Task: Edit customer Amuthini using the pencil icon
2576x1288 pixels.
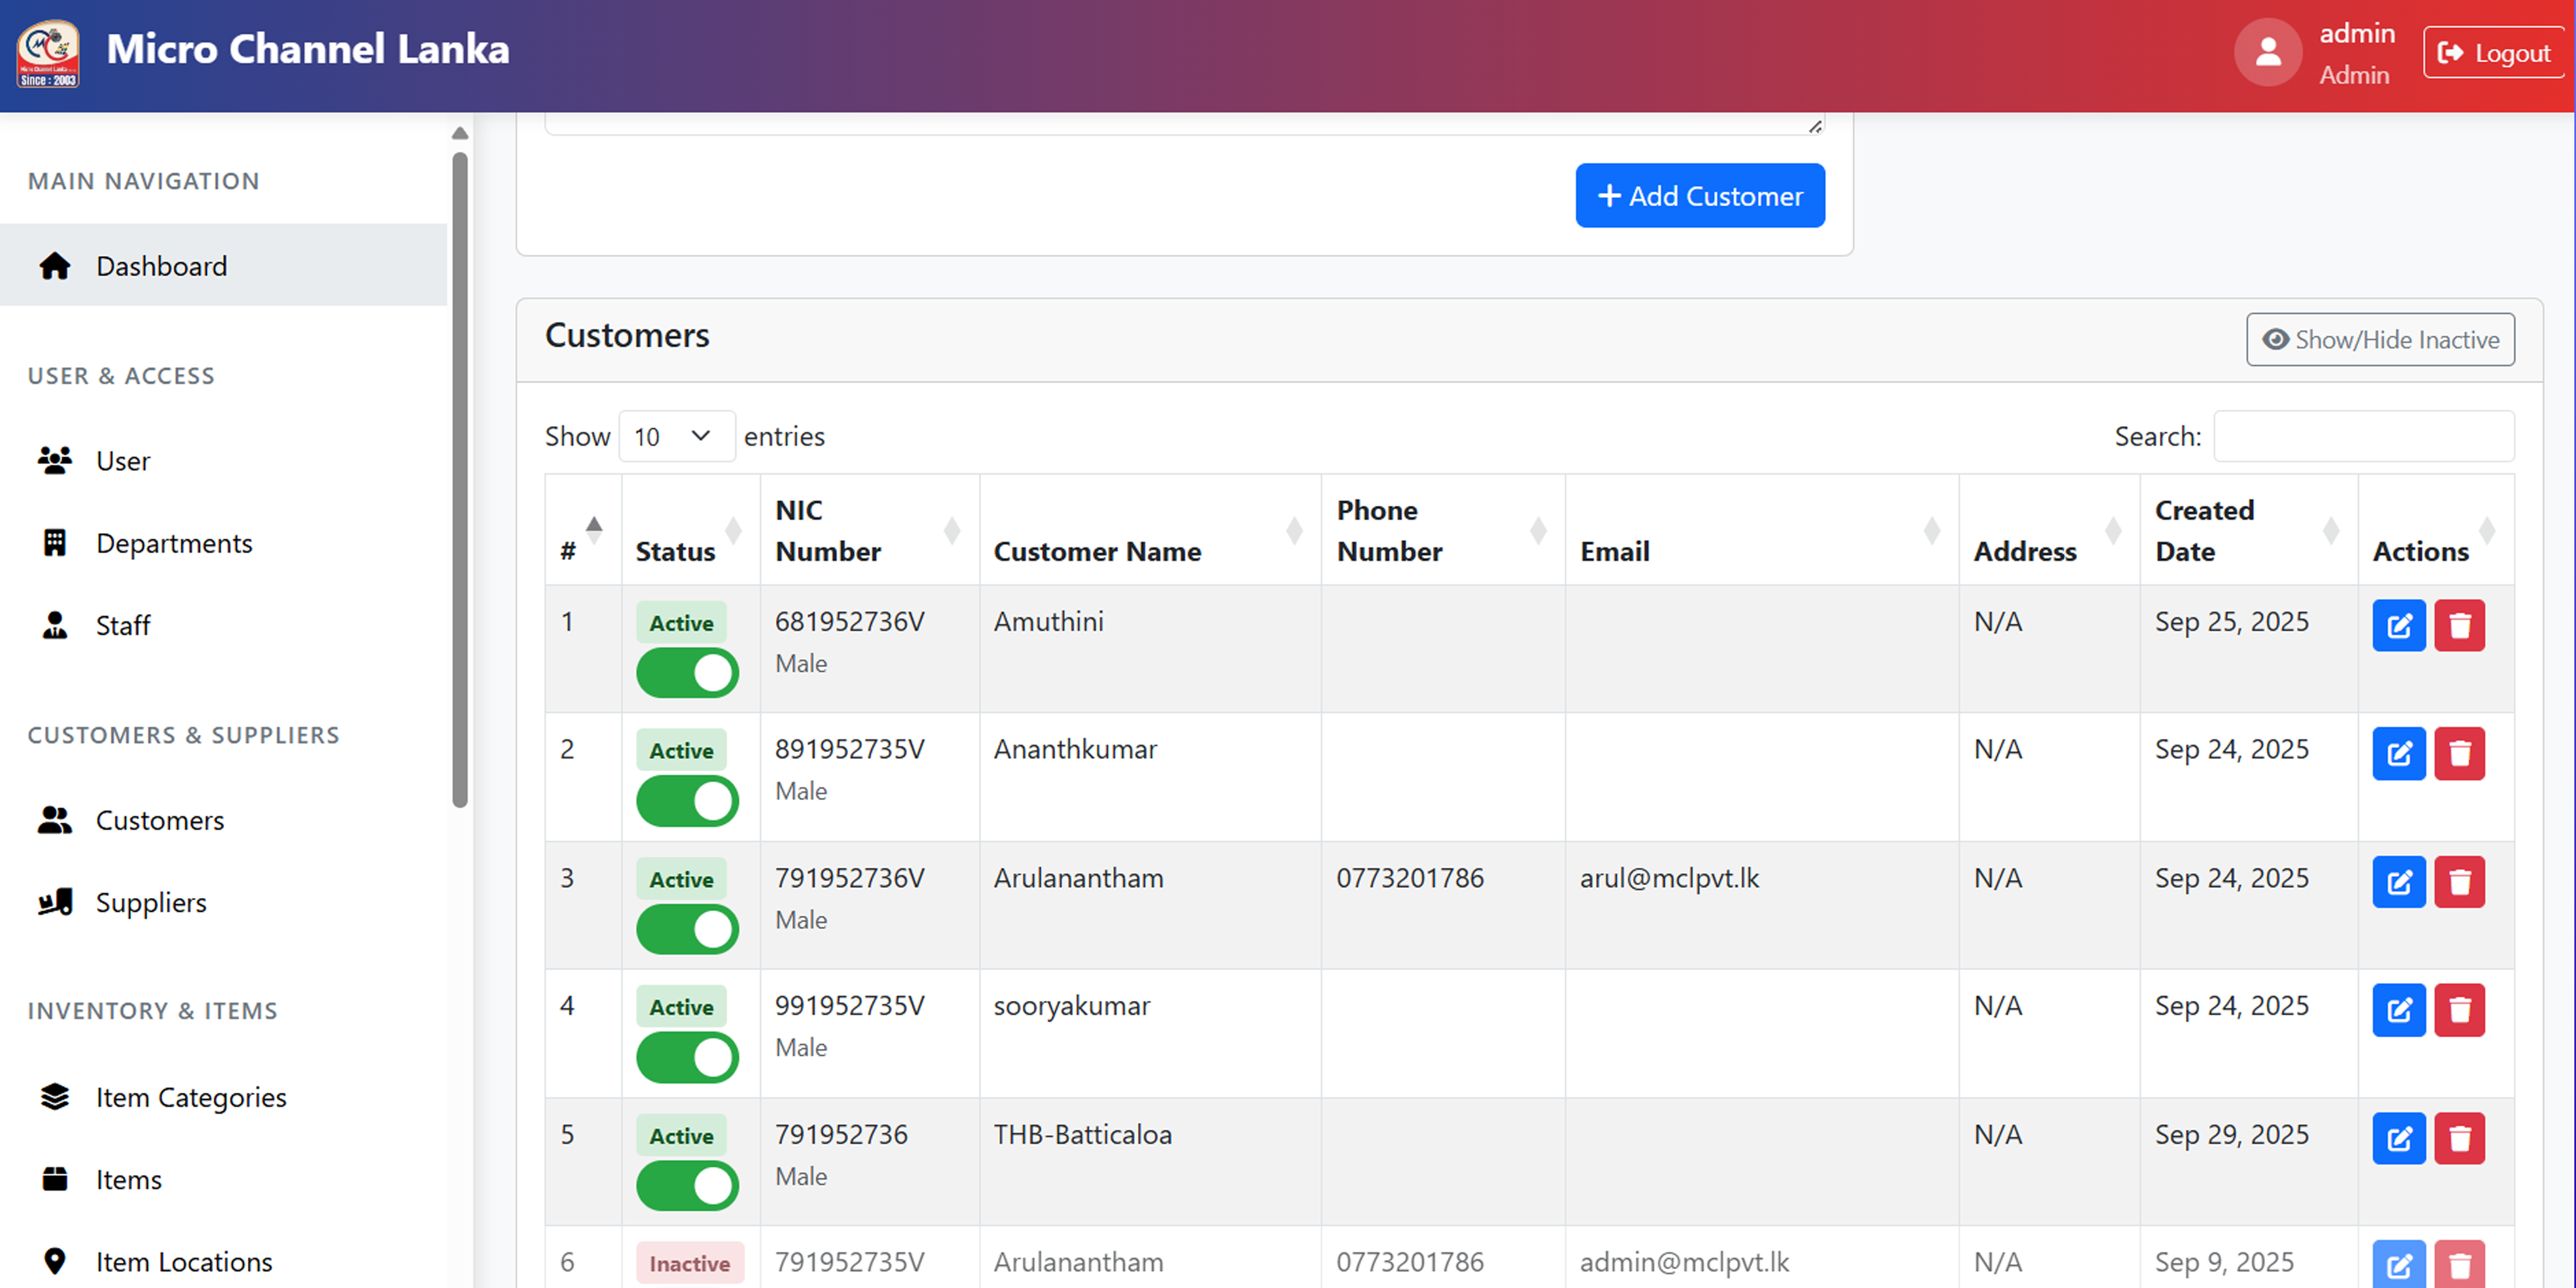Action: pyautogui.click(x=2399, y=625)
